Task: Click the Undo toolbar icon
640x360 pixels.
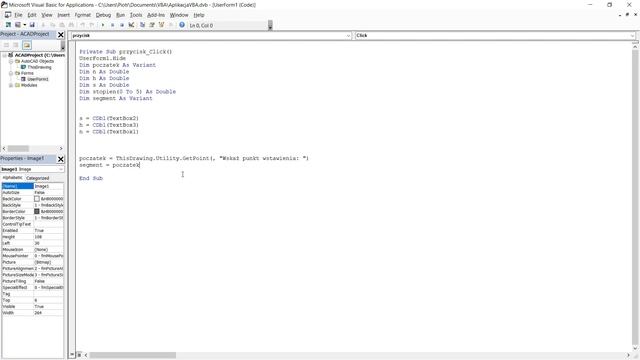Action: coord(82,25)
